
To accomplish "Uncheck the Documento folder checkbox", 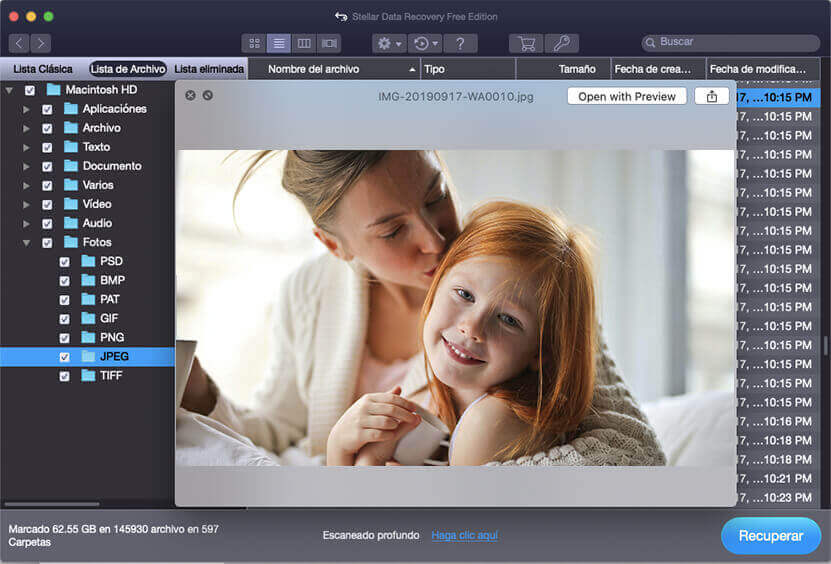I will tap(47, 166).
